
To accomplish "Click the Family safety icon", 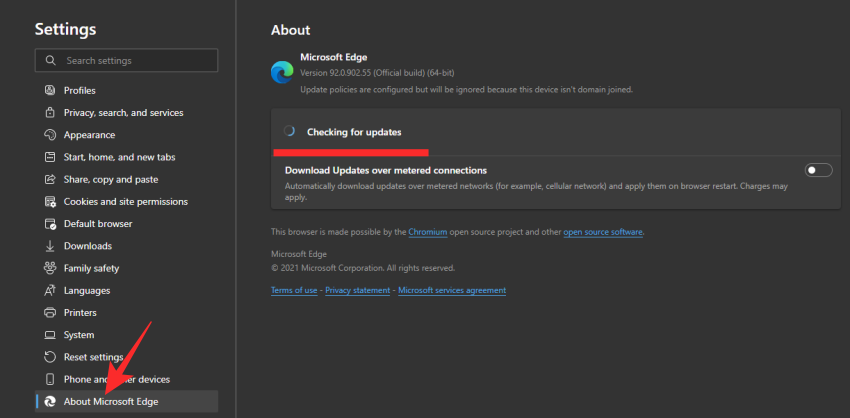I will (x=50, y=268).
